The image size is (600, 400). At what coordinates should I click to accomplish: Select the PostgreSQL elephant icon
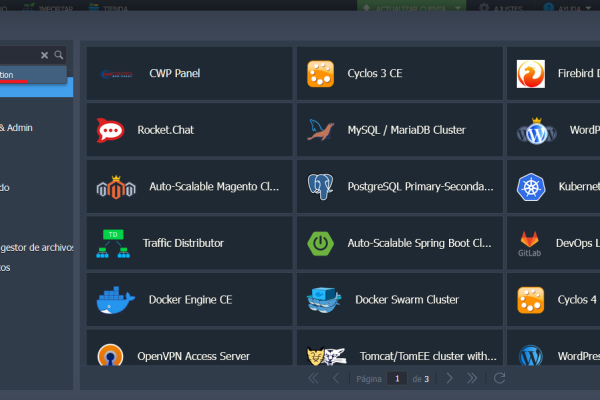[321, 187]
